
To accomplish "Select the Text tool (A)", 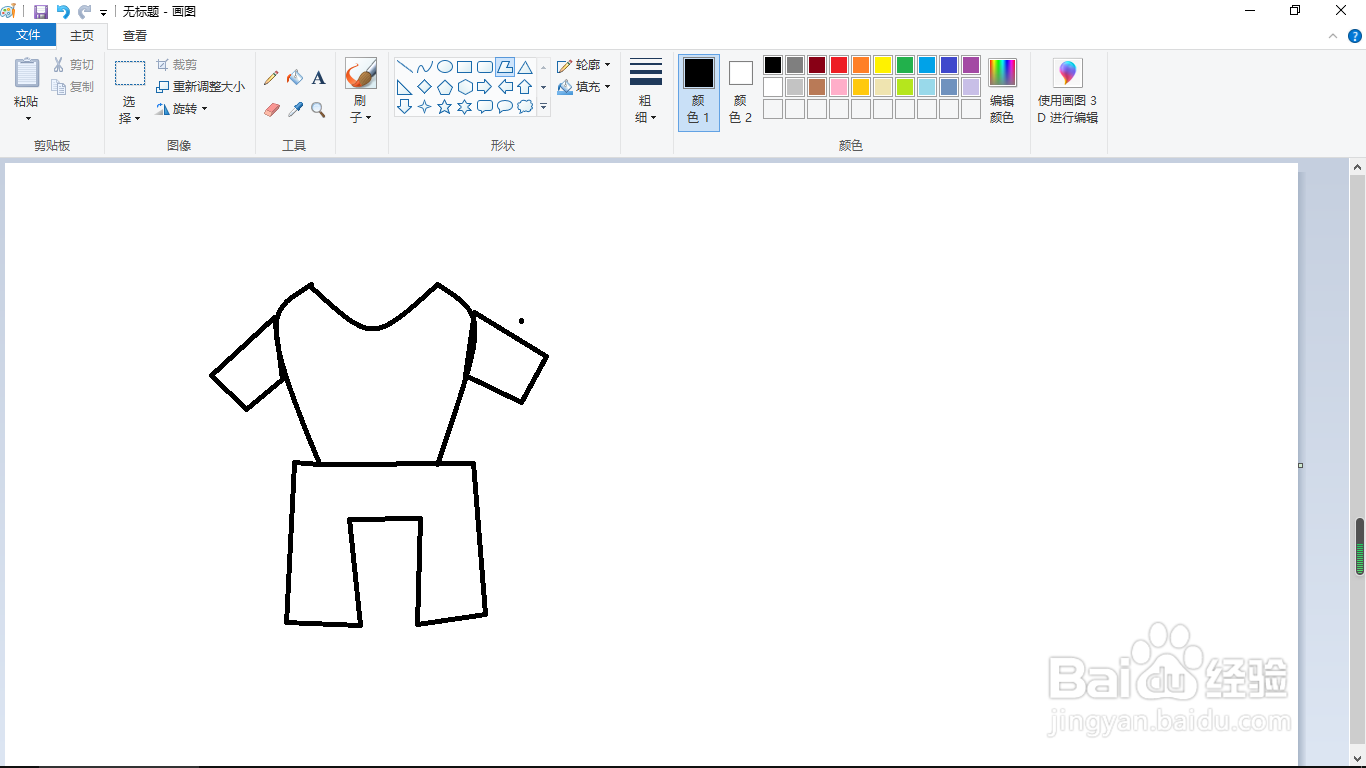I will (x=318, y=77).
